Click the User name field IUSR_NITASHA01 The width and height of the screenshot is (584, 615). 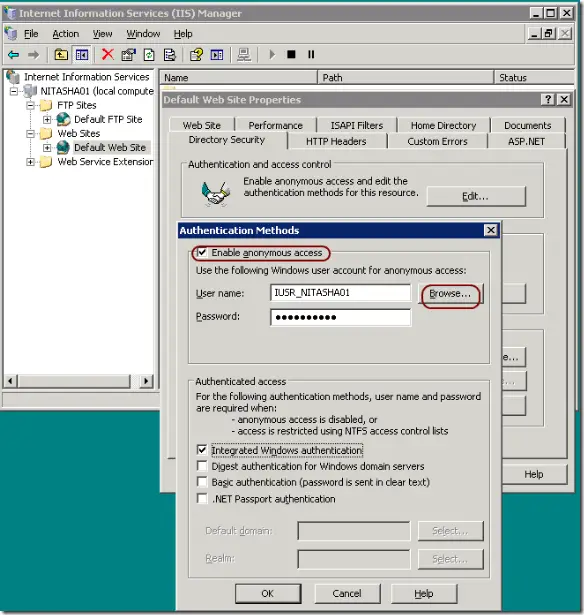coord(340,293)
